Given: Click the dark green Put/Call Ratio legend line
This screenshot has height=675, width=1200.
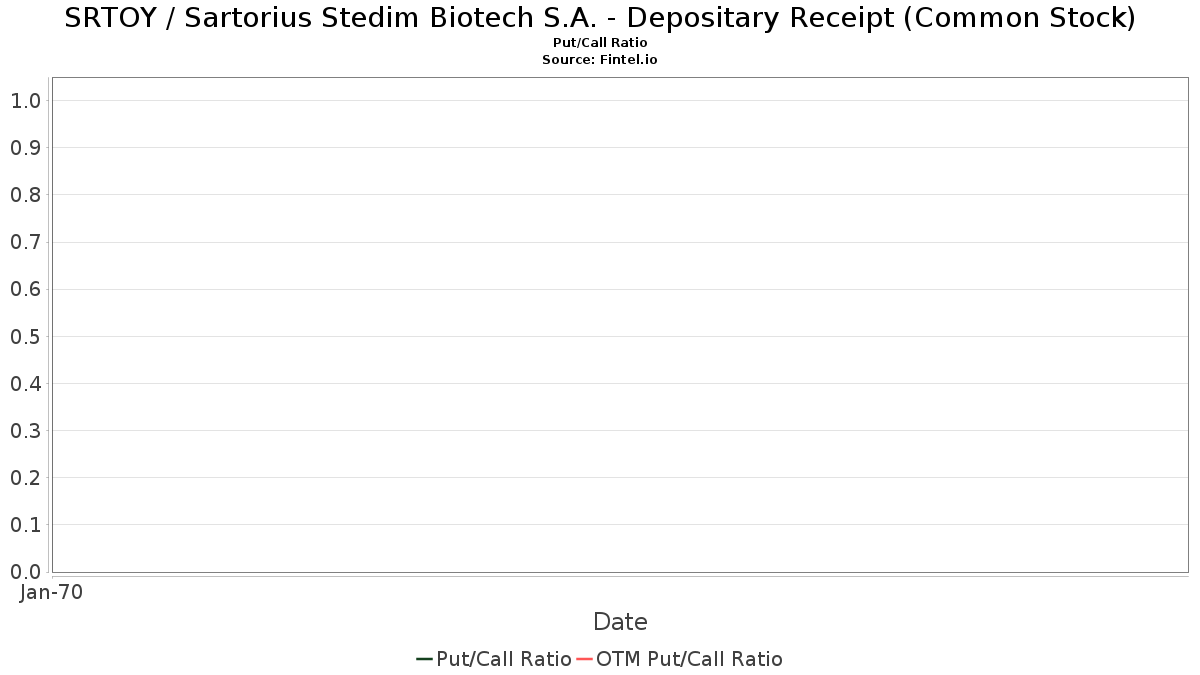Looking at the screenshot, I should [424, 659].
